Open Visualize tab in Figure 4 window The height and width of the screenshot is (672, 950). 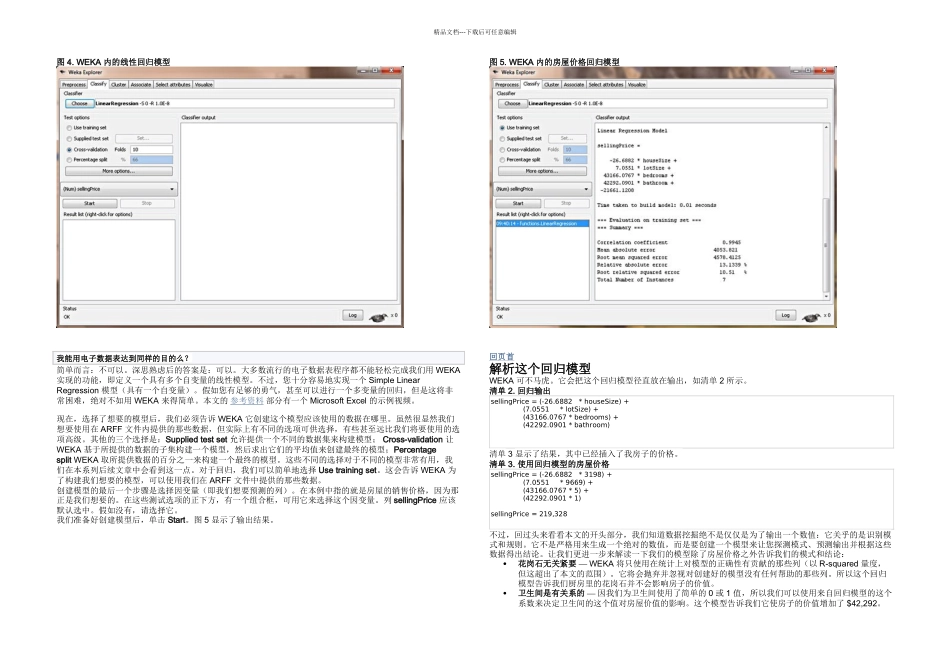tap(204, 85)
